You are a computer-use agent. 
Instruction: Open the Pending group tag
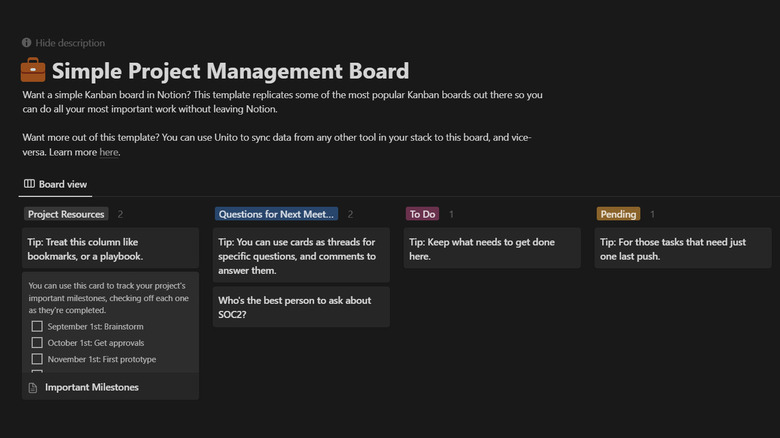[618, 214]
